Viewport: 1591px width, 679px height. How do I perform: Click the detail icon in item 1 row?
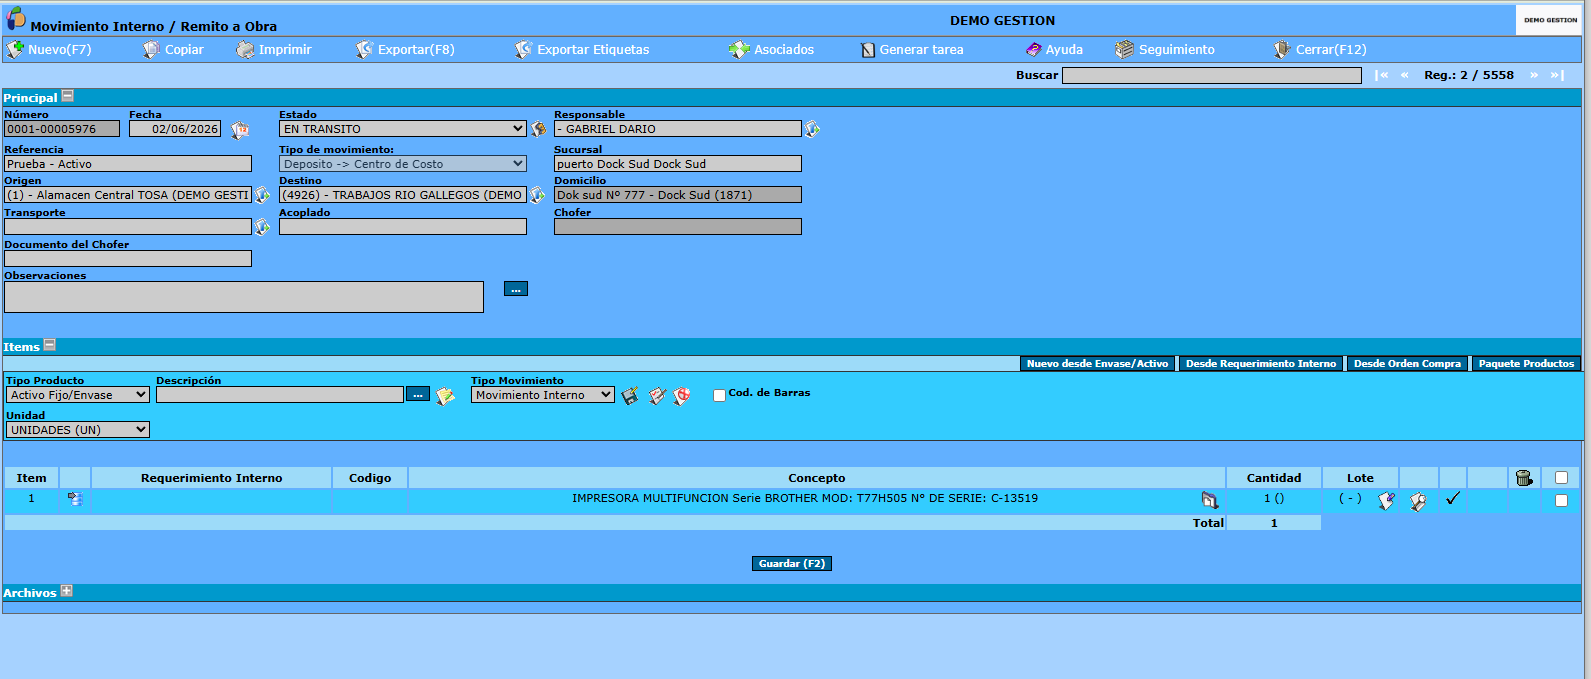[75, 498]
